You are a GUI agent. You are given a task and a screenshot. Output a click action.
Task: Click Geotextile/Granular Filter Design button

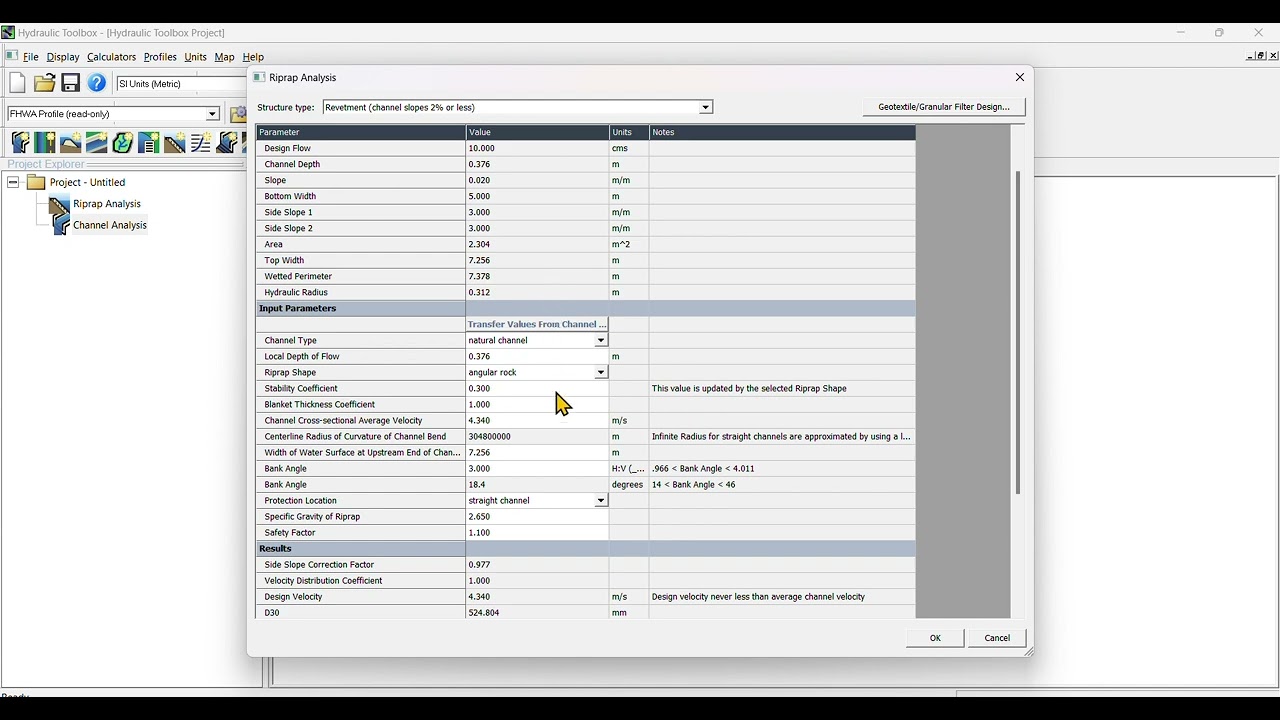click(x=944, y=107)
